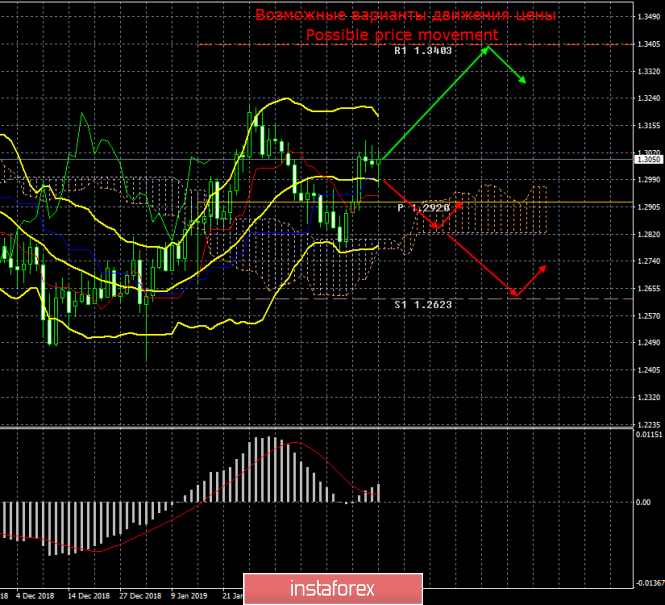The height and width of the screenshot is (605, 665).
Task: Click the 0.01151 MACD scale value
Action: 648,435
